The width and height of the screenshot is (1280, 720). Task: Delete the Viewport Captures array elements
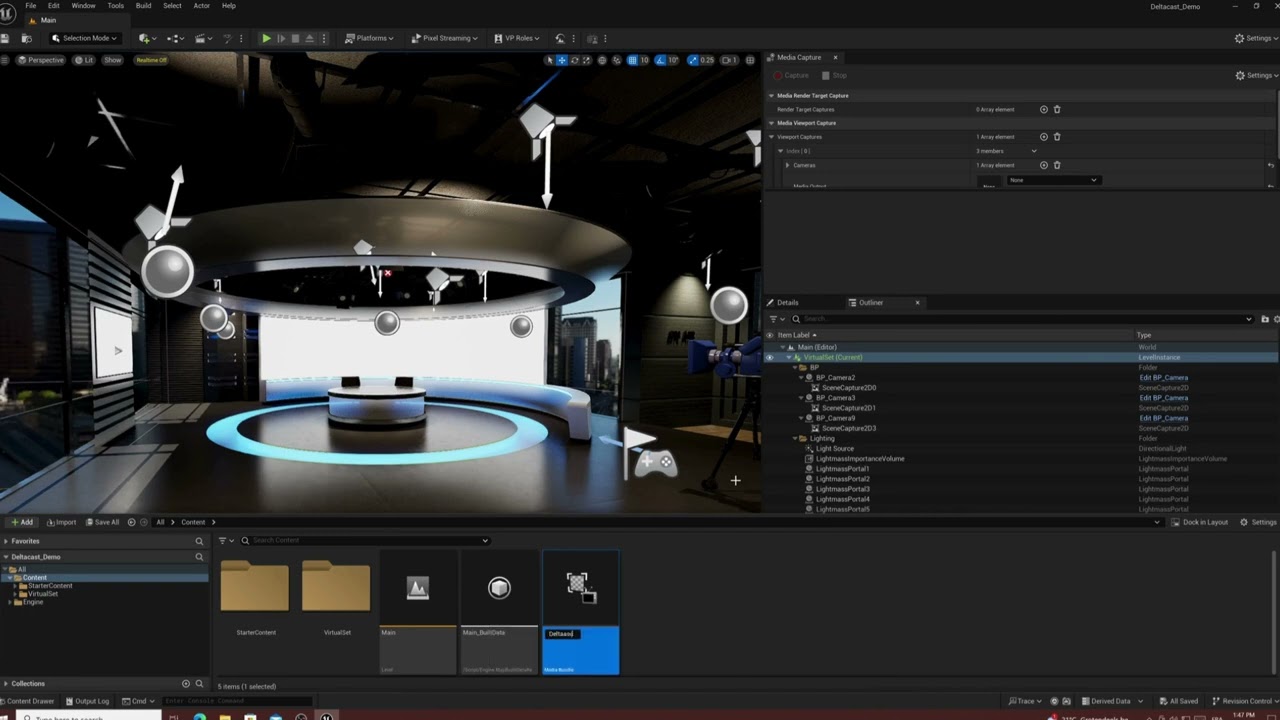point(1057,137)
